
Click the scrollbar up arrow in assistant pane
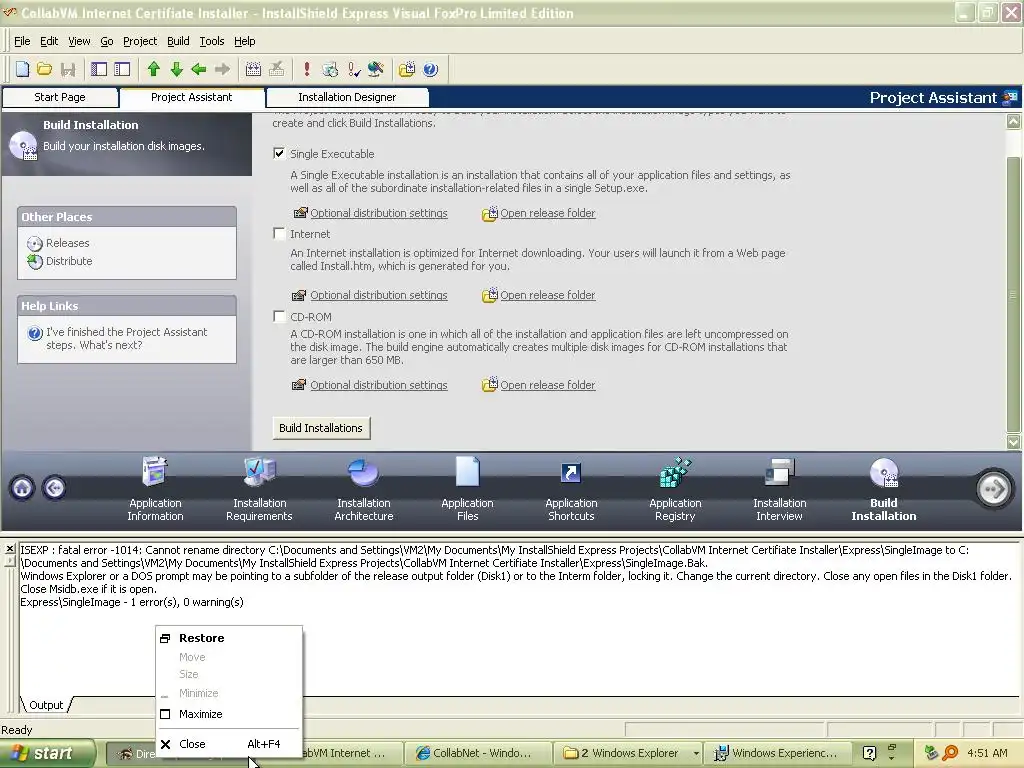(x=1014, y=121)
